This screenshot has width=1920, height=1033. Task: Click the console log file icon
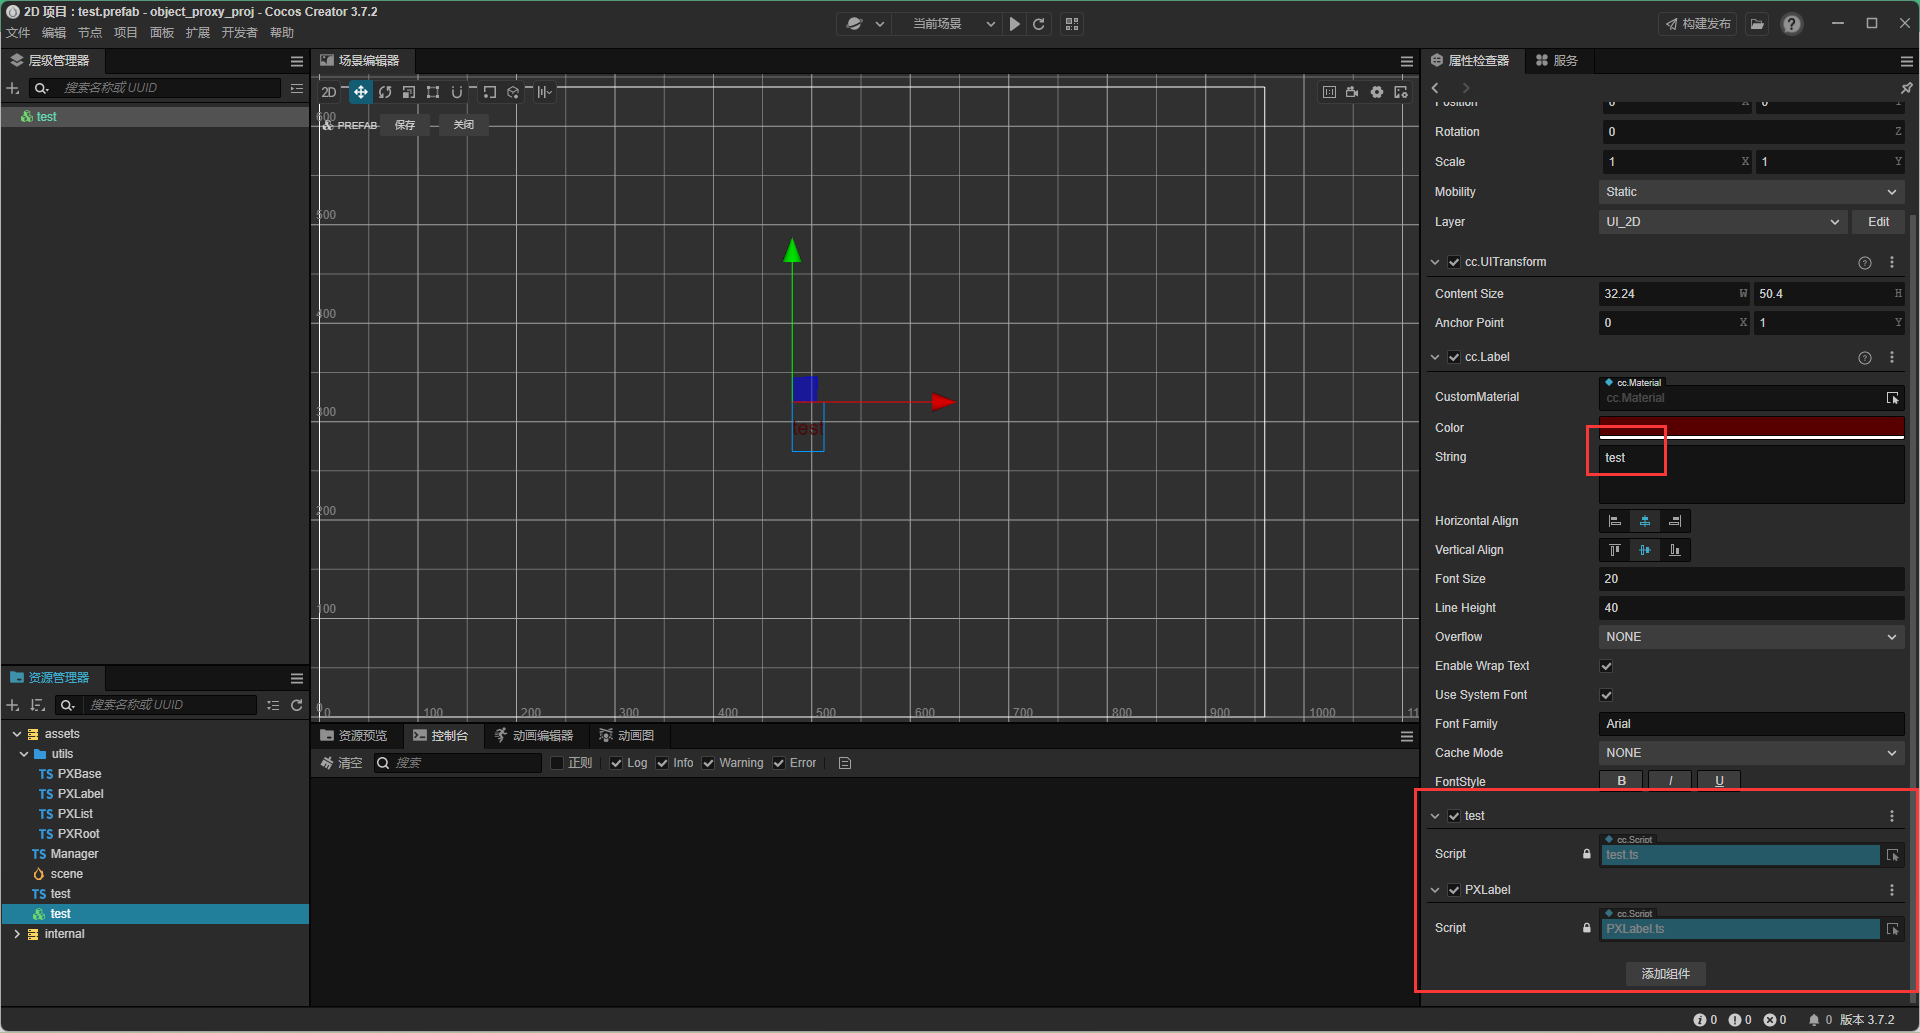click(845, 763)
